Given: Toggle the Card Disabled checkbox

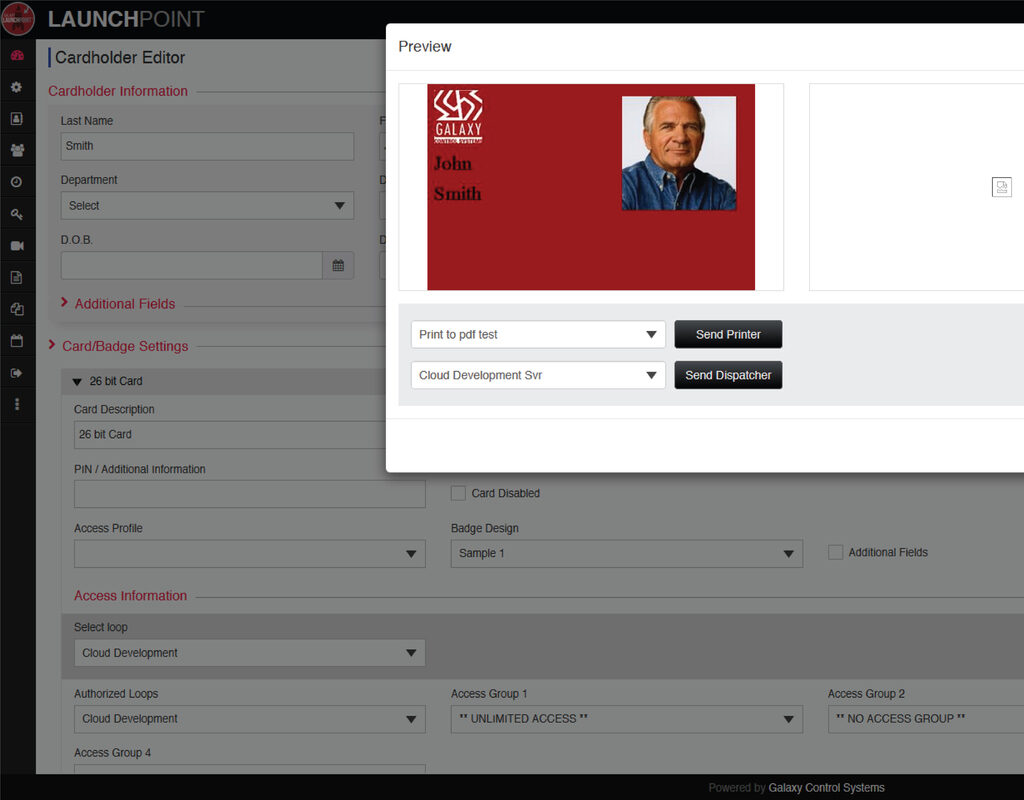Looking at the screenshot, I should point(458,493).
